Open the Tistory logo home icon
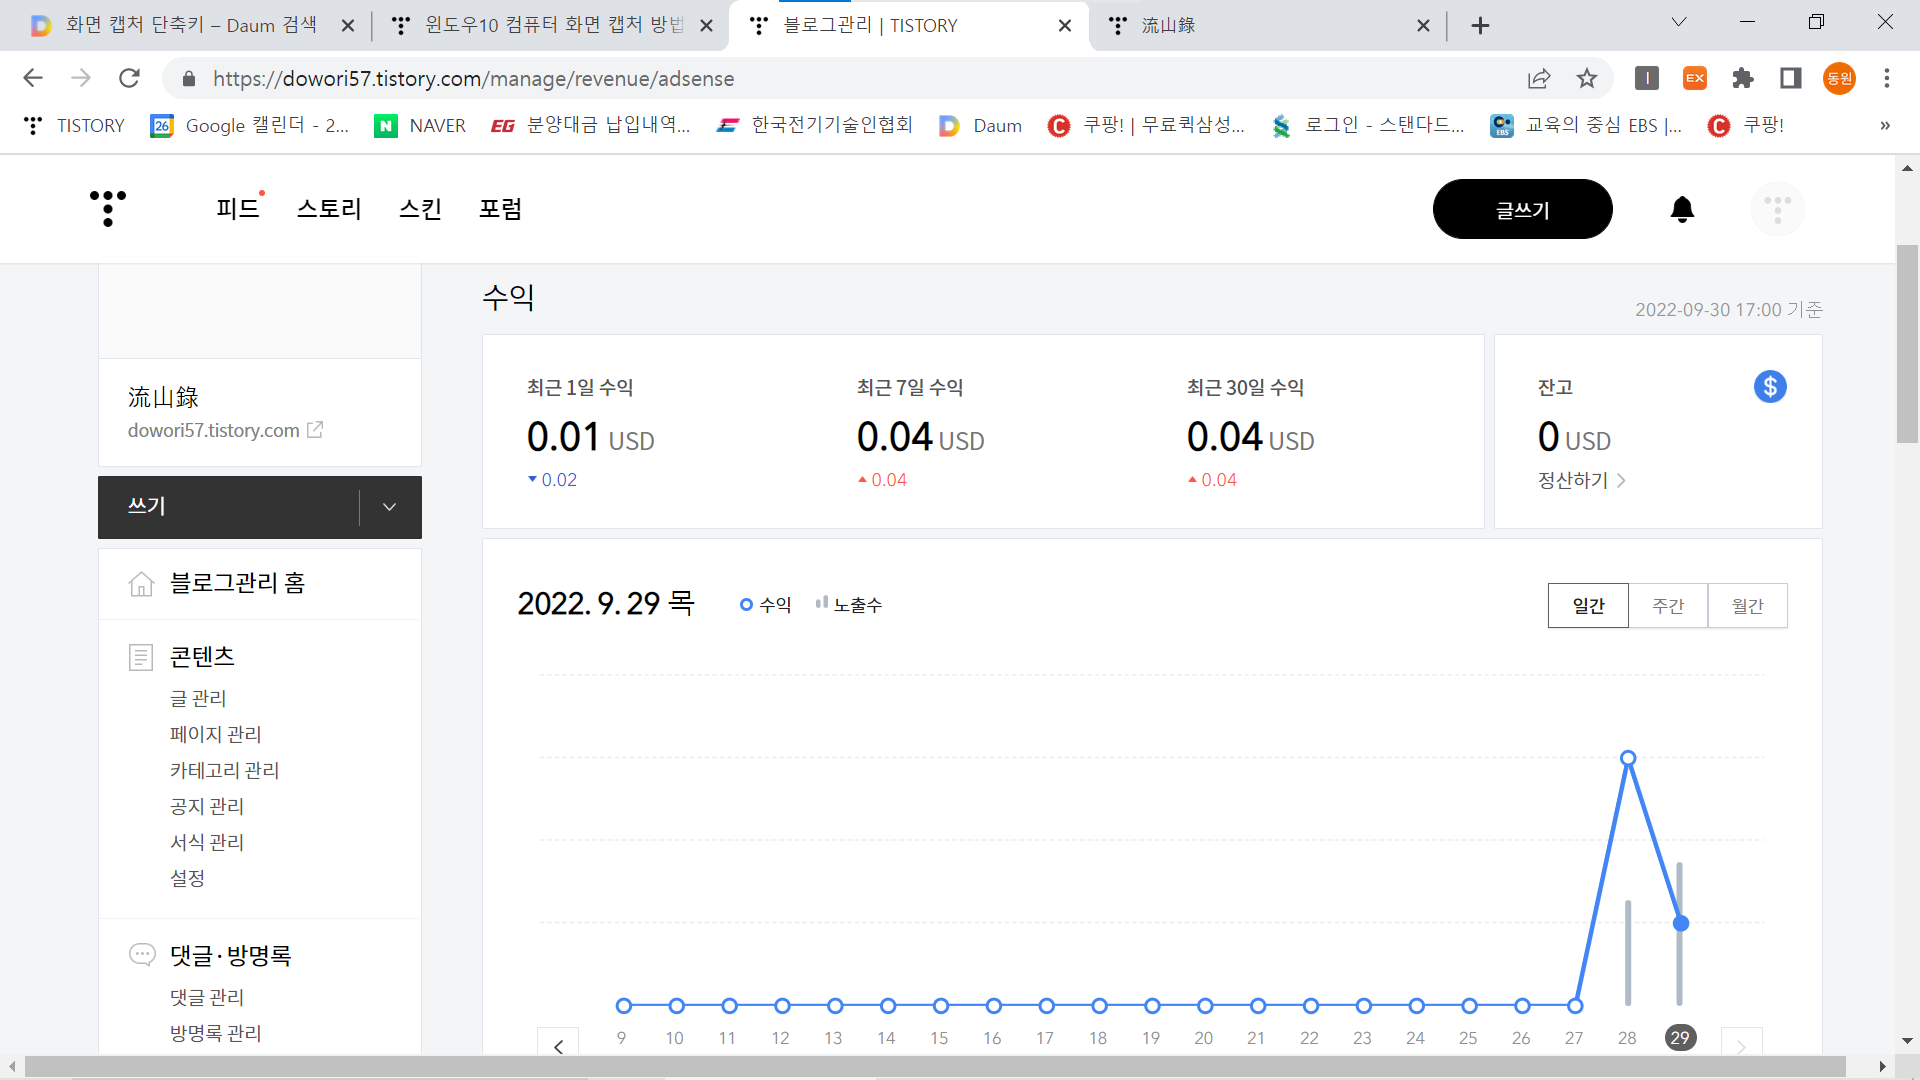This screenshot has height=1080, width=1920. pos(108,208)
